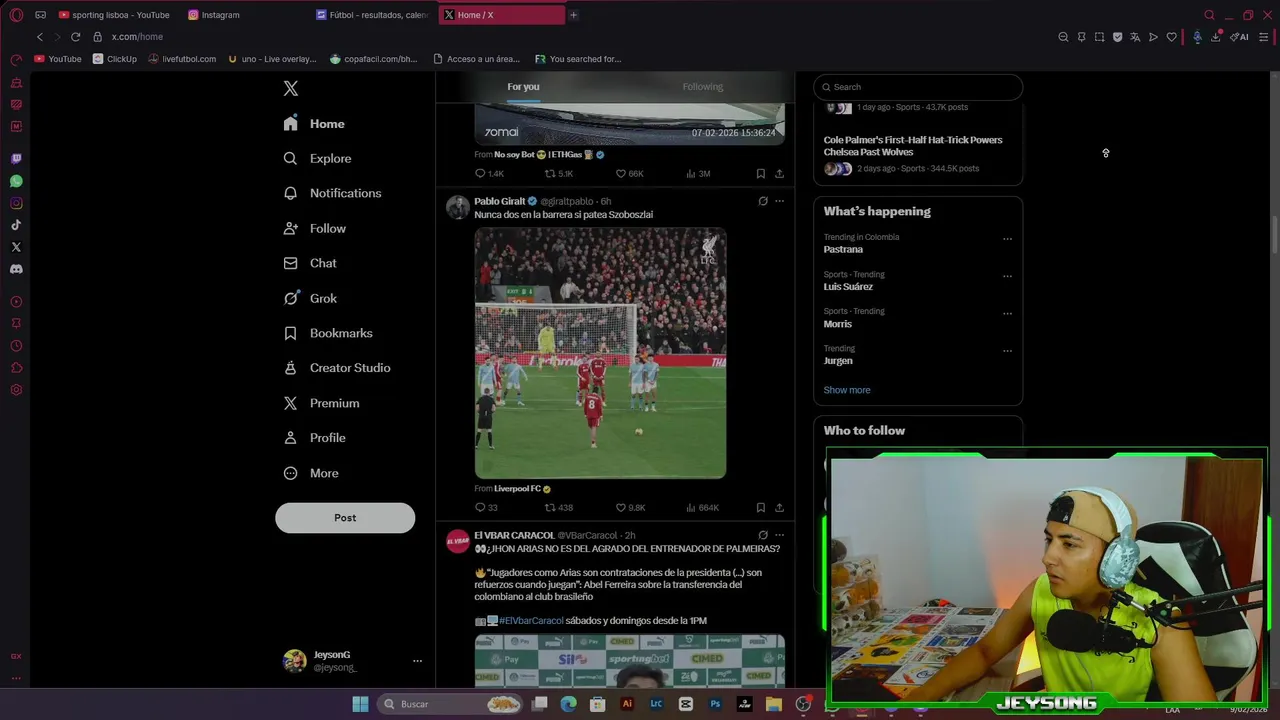The image size is (1280, 720).
Task: Open the browser downloads icon
Action: [x=1216, y=37]
